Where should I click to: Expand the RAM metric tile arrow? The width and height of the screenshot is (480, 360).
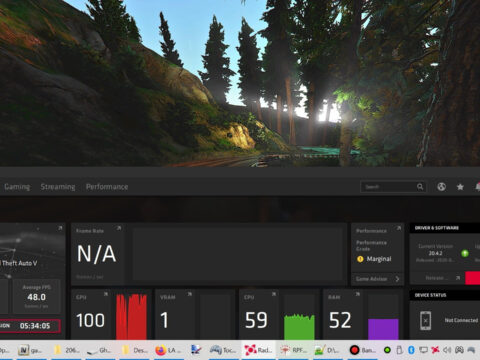[358, 294]
